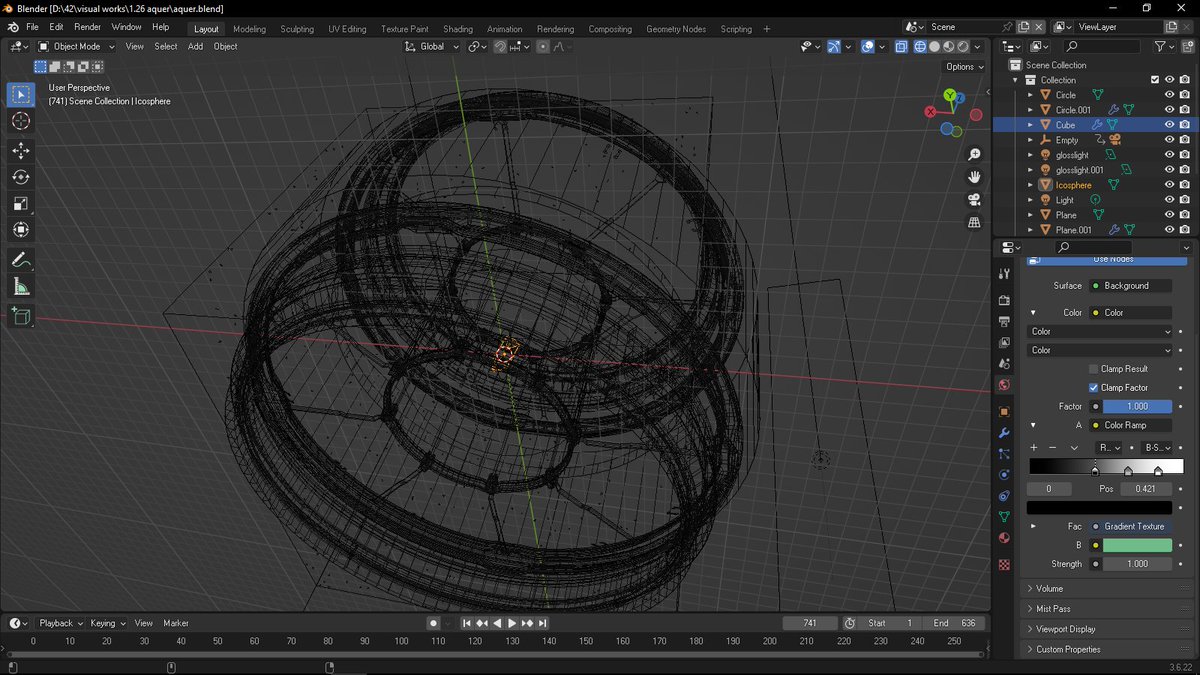Select the Move tool in the toolbar
The image size is (1200, 675).
point(20,150)
